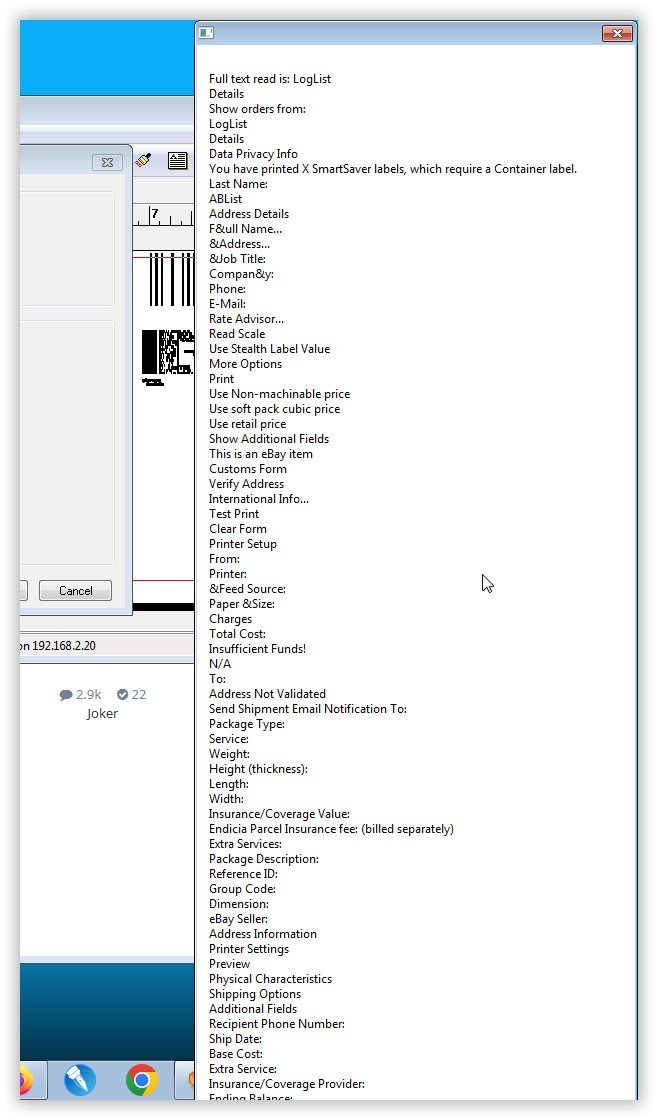Click the 'Clear Form' text line
The width and height of the screenshot is (658, 1120).
(x=238, y=529)
